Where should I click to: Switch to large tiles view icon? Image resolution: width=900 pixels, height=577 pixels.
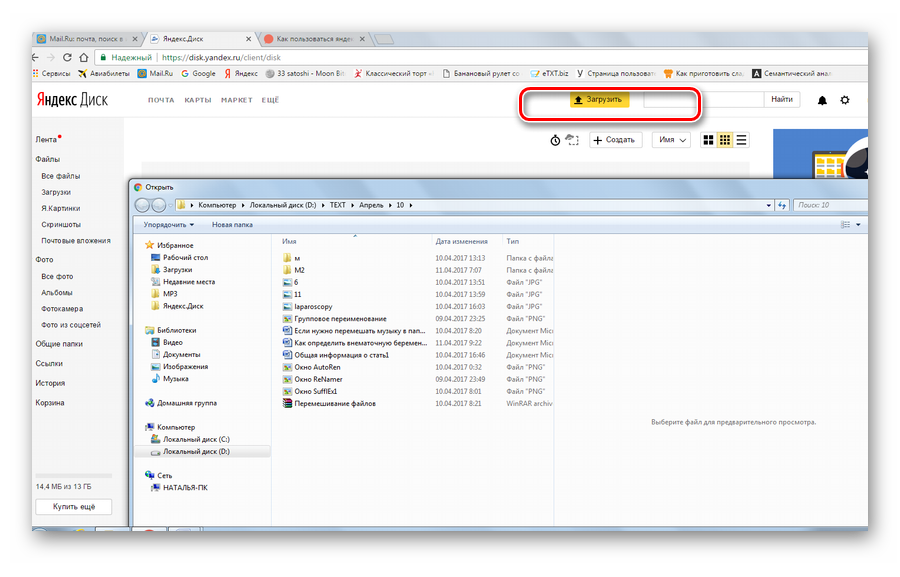pos(708,140)
